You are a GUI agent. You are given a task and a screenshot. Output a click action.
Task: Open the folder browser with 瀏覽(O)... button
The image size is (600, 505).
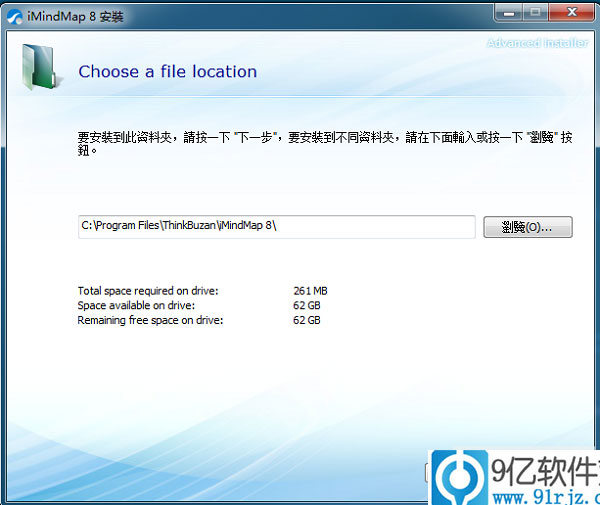coord(528,227)
